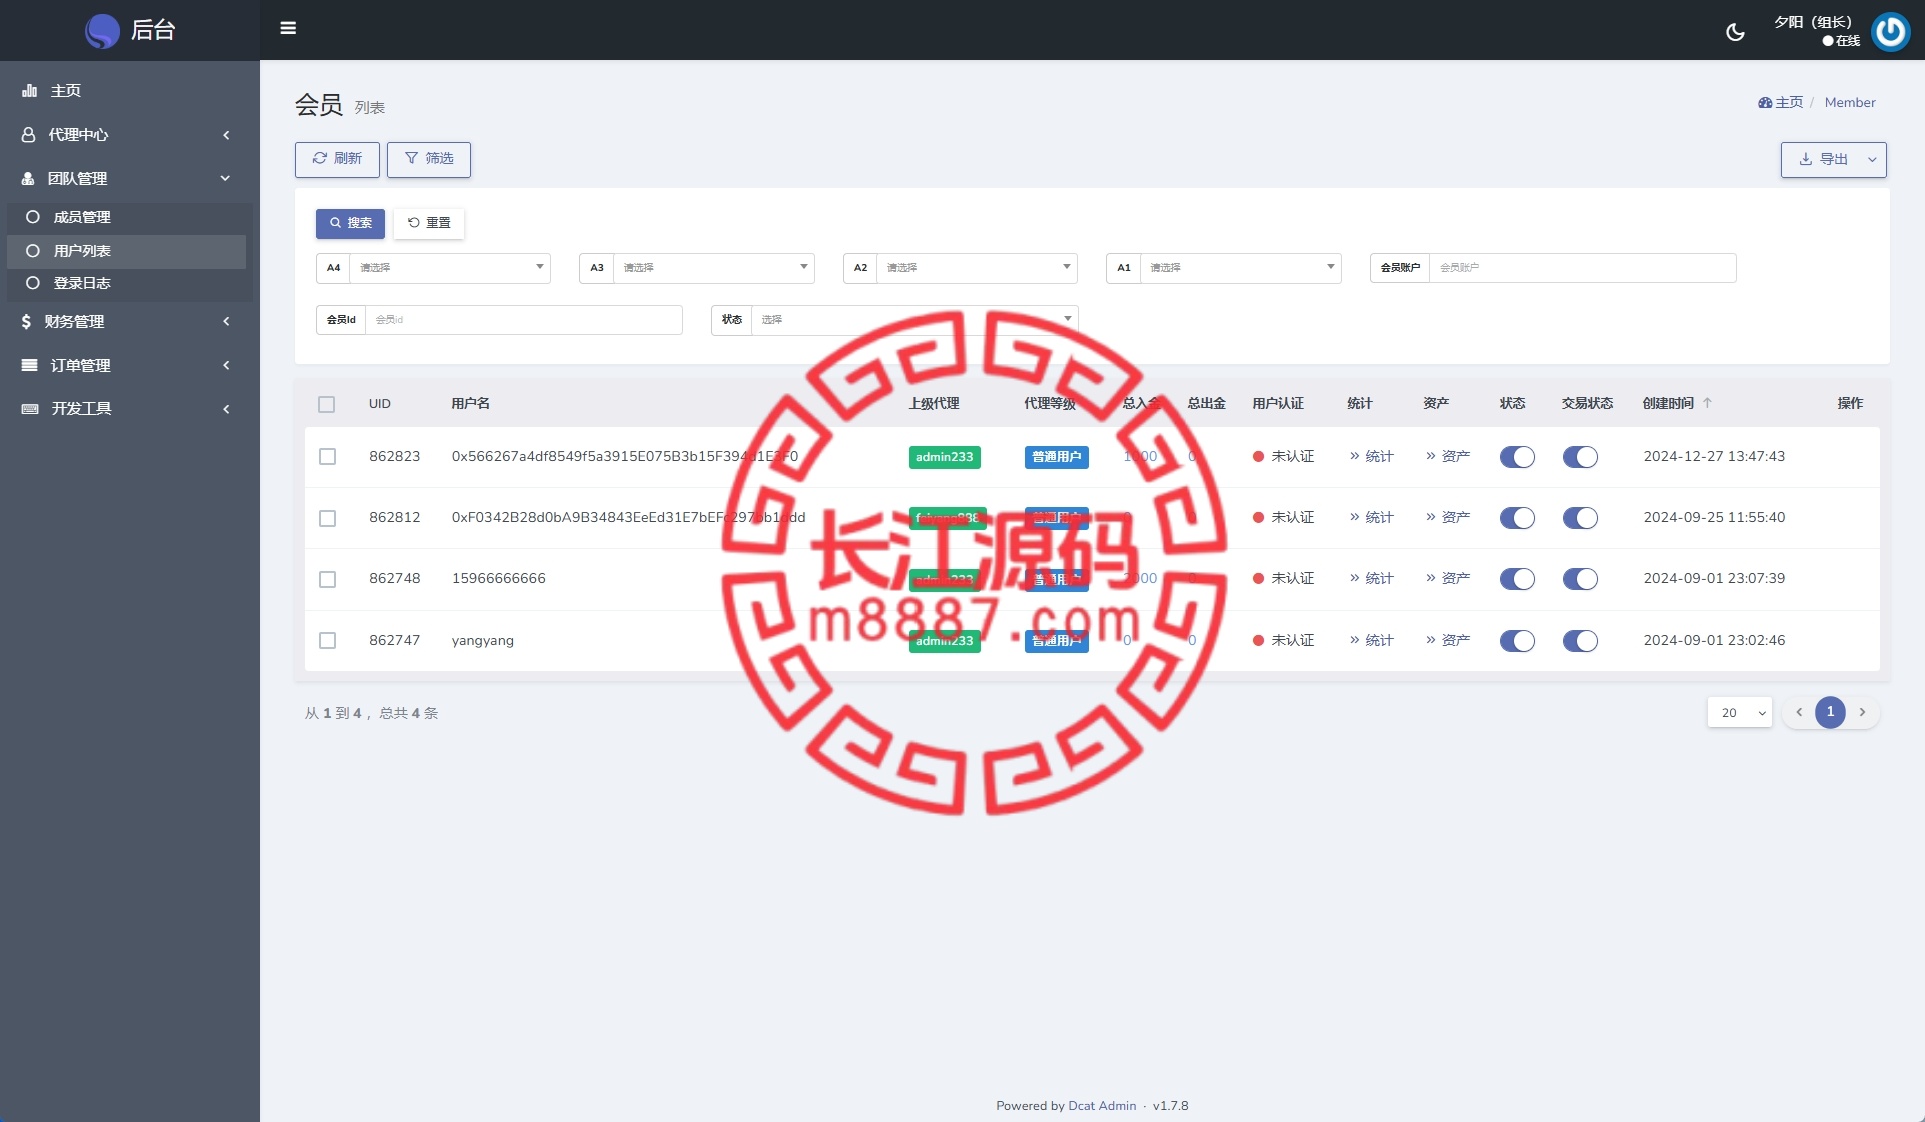Open 用户列表 submenu item

coord(126,251)
